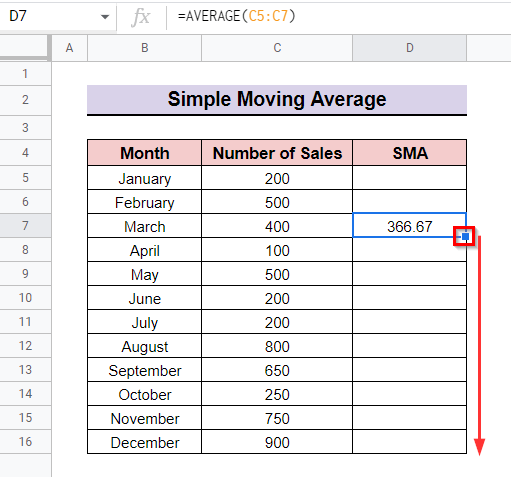Select the empty SMA cell for April
This screenshot has height=477, width=511.
[409, 250]
